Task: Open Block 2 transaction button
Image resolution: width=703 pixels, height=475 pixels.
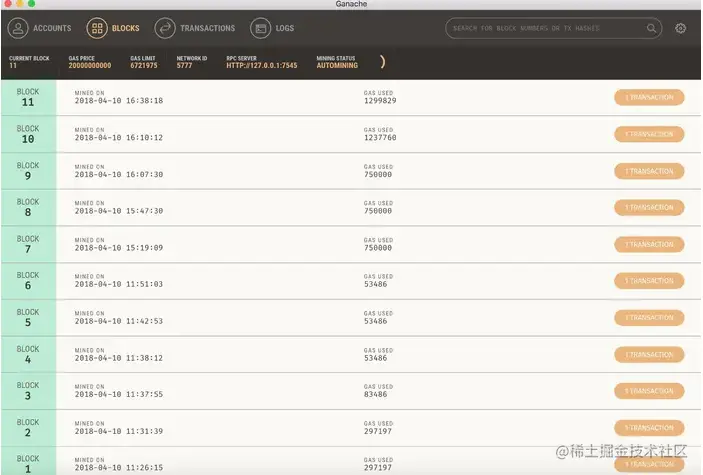Action: (x=649, y=428)
